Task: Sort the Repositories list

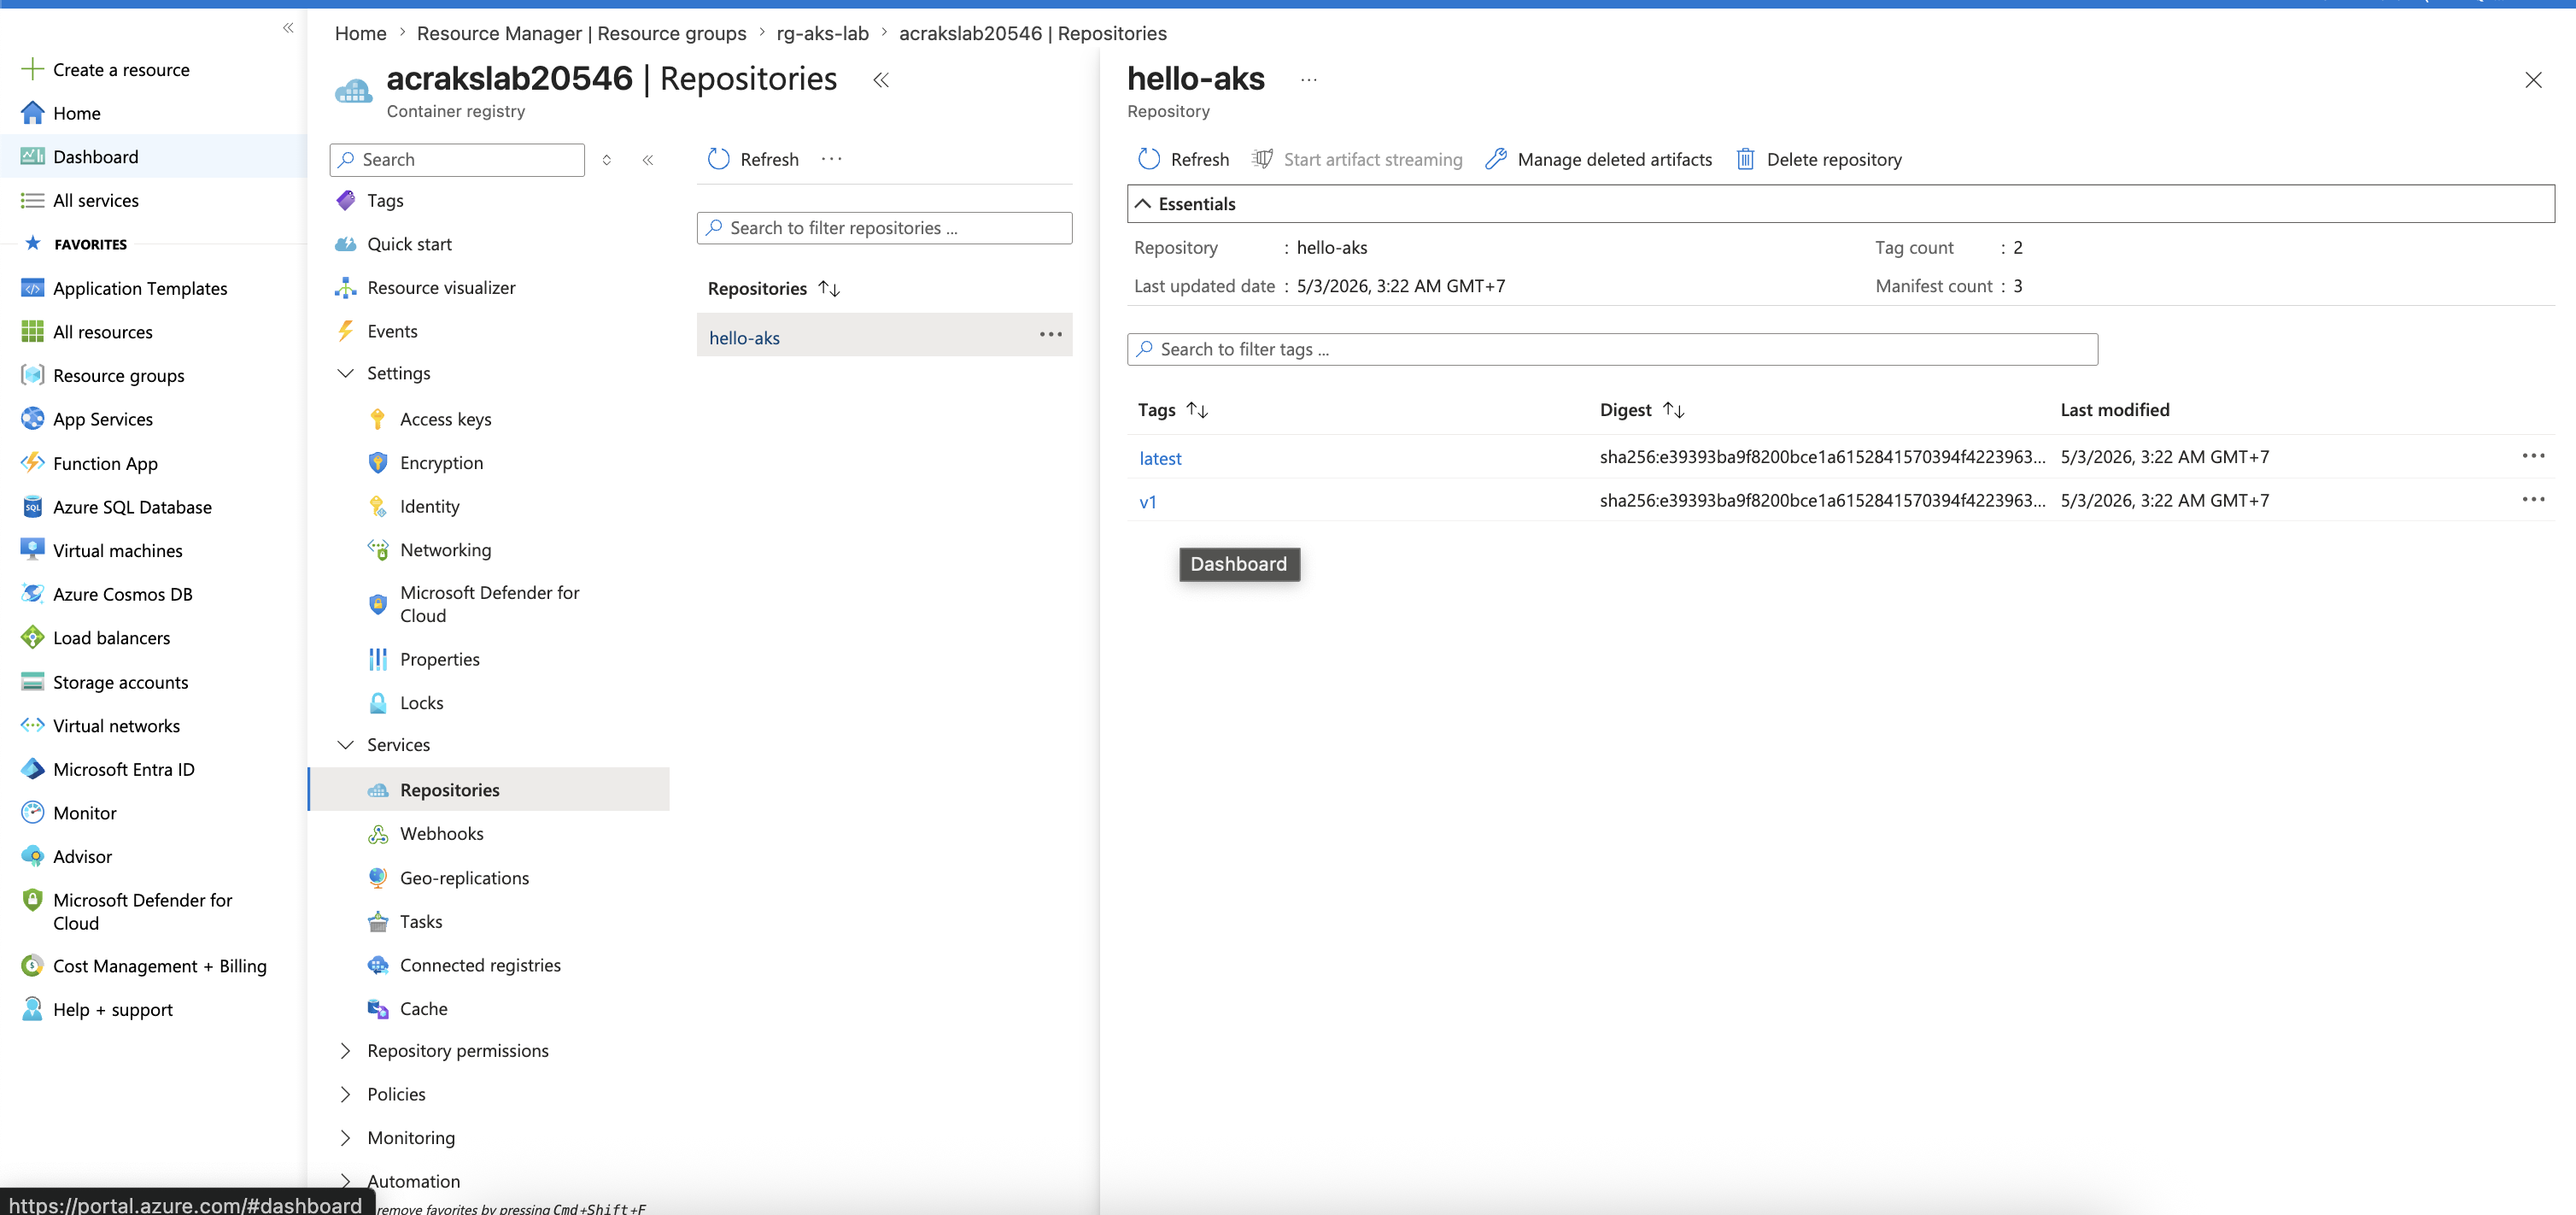Action: (x=829, y=288)
